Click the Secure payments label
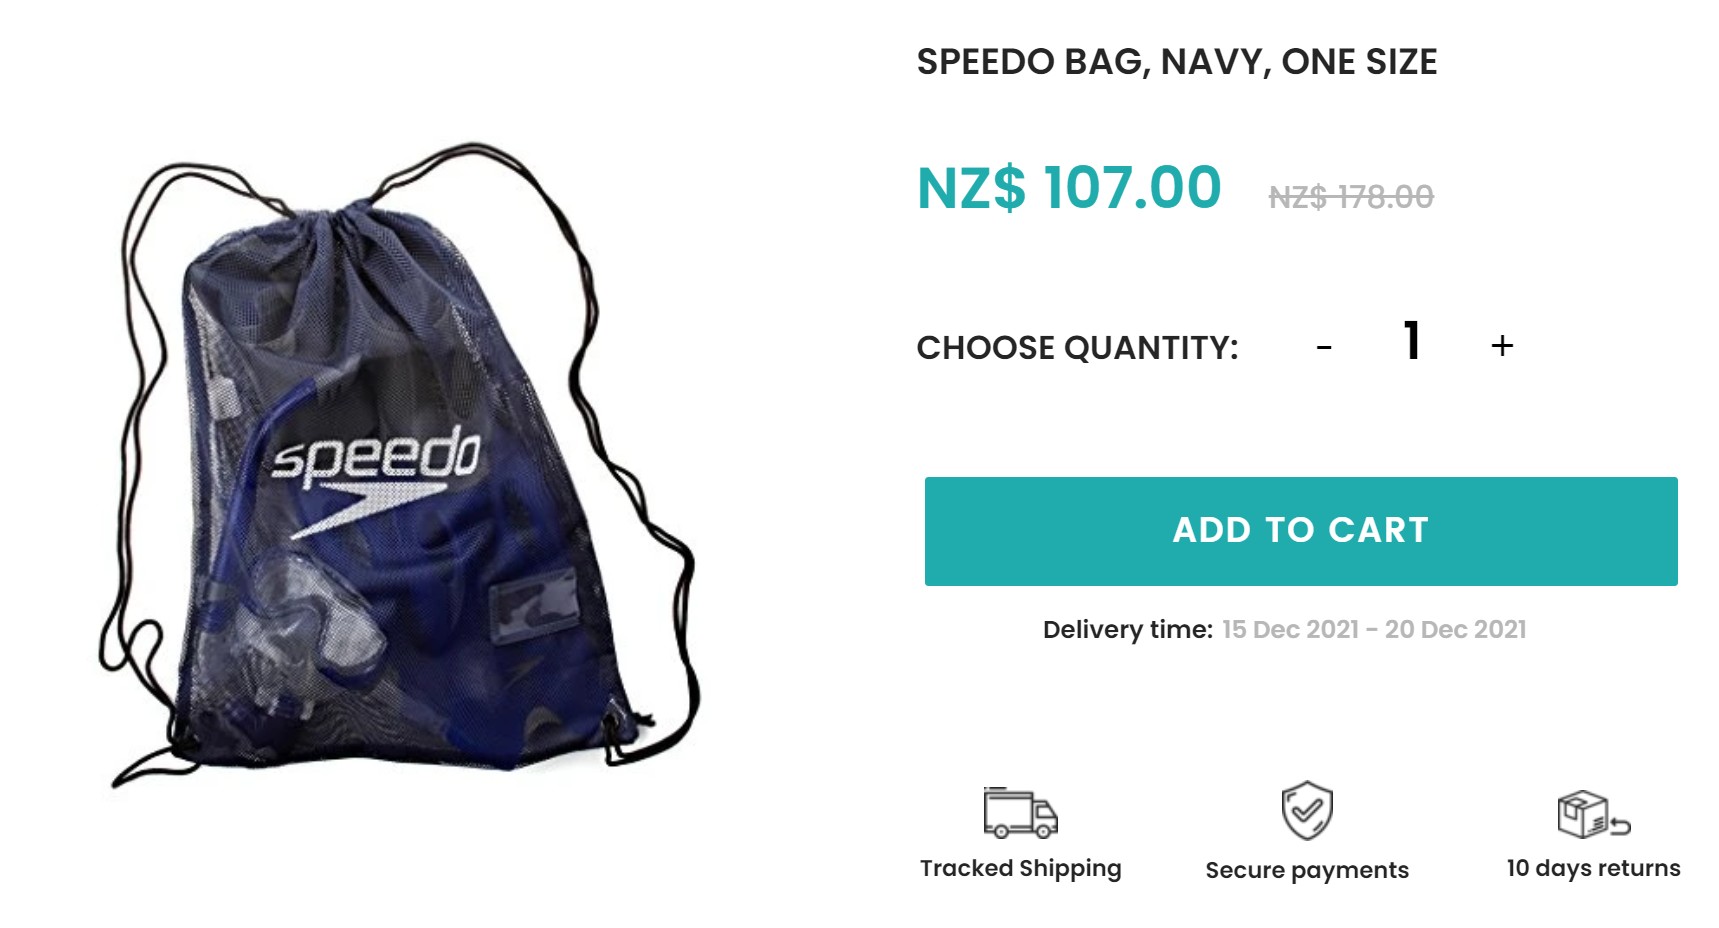The width and height of the screenshot is (1719, 928). (1307, 871)
